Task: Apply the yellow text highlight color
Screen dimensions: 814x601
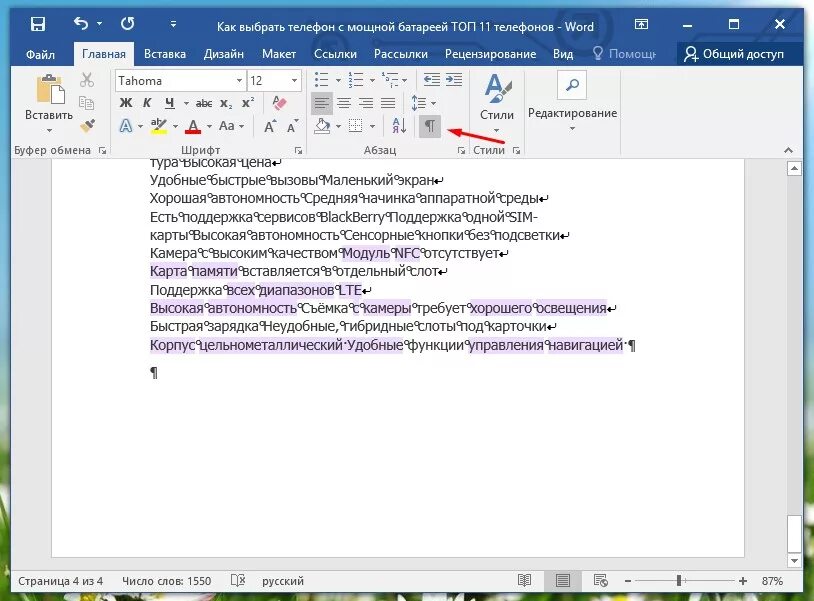Action: pos(158,126)
